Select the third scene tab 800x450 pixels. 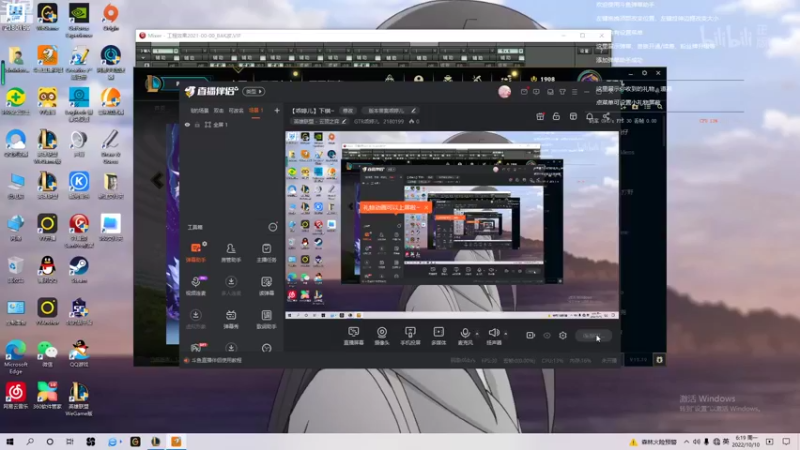click(236, 111)
